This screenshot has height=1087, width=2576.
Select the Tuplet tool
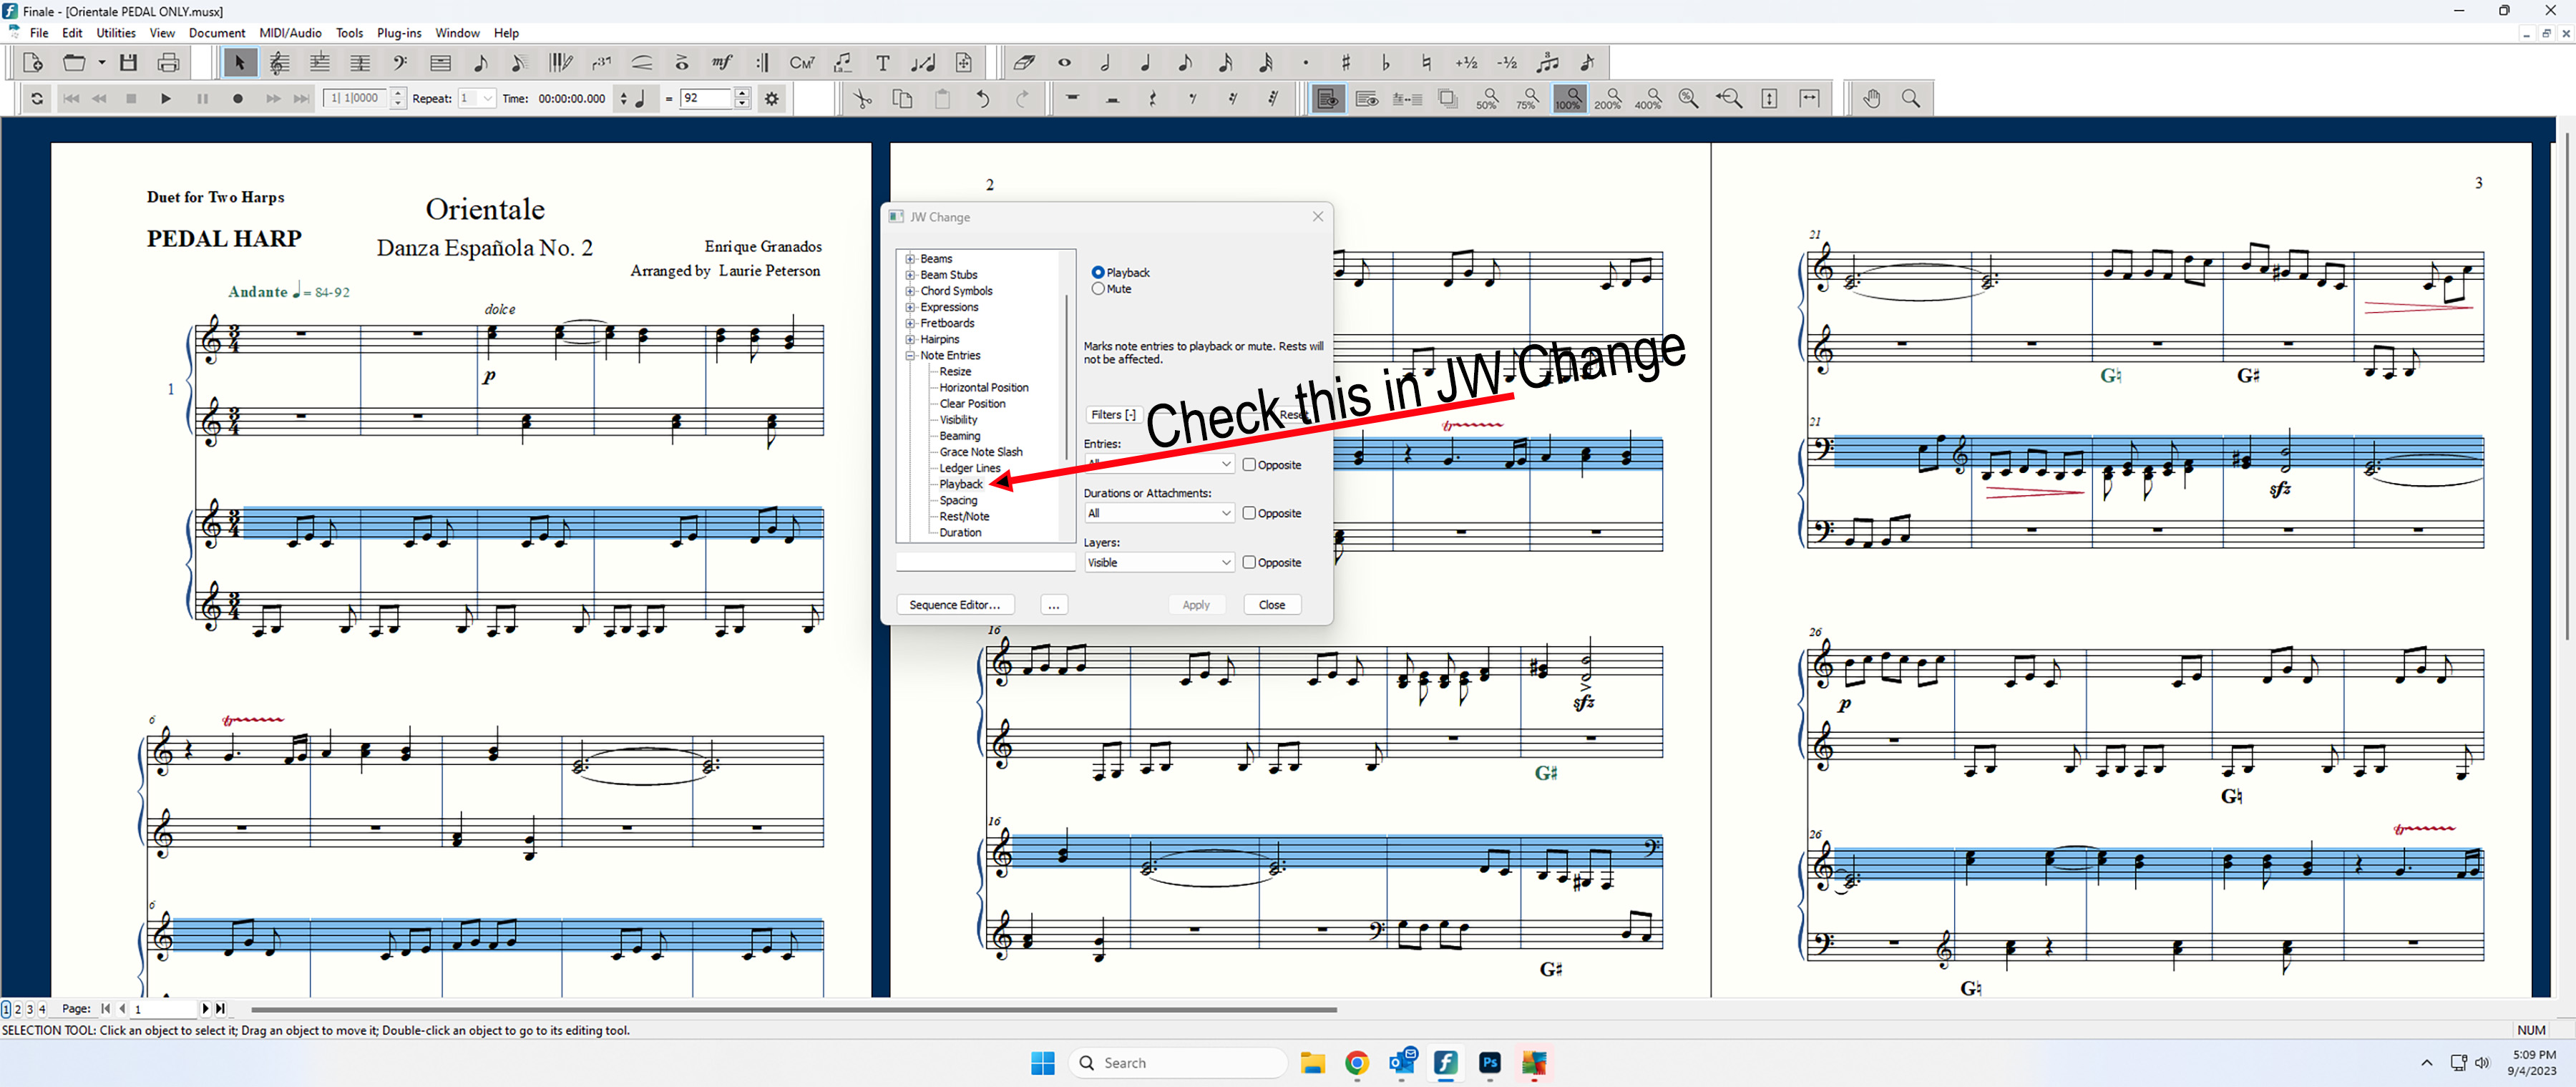[x=601, y=63]
